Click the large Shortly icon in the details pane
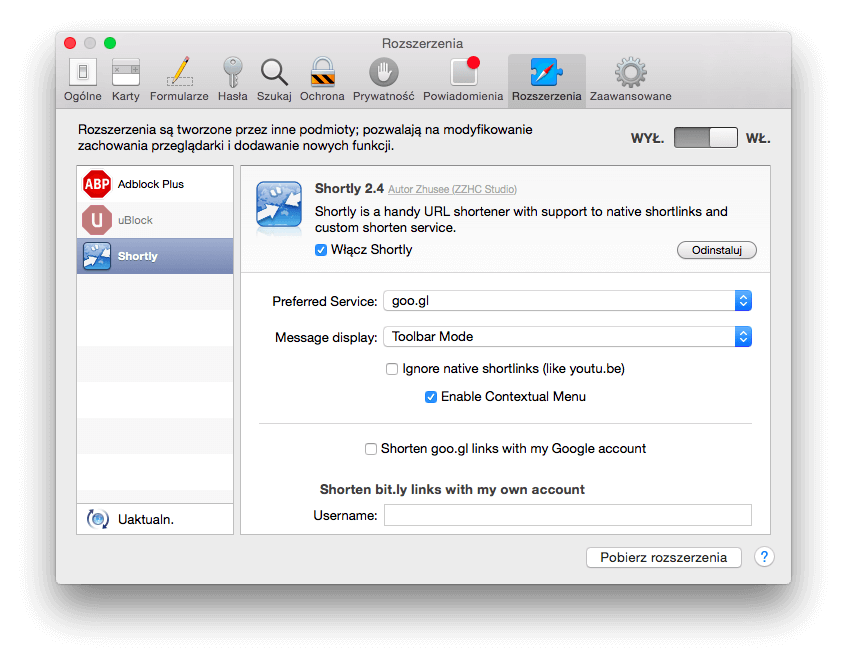 (279, 205)
